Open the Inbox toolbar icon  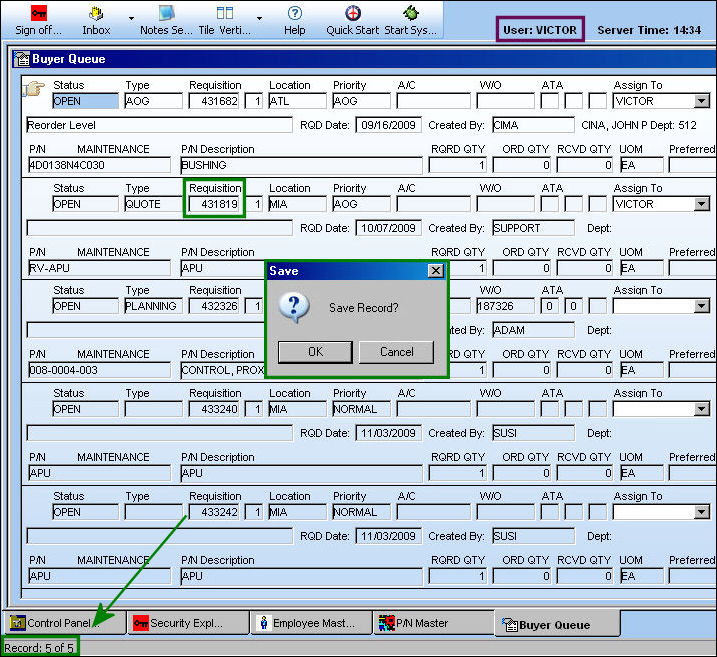(x=96, y=13)
